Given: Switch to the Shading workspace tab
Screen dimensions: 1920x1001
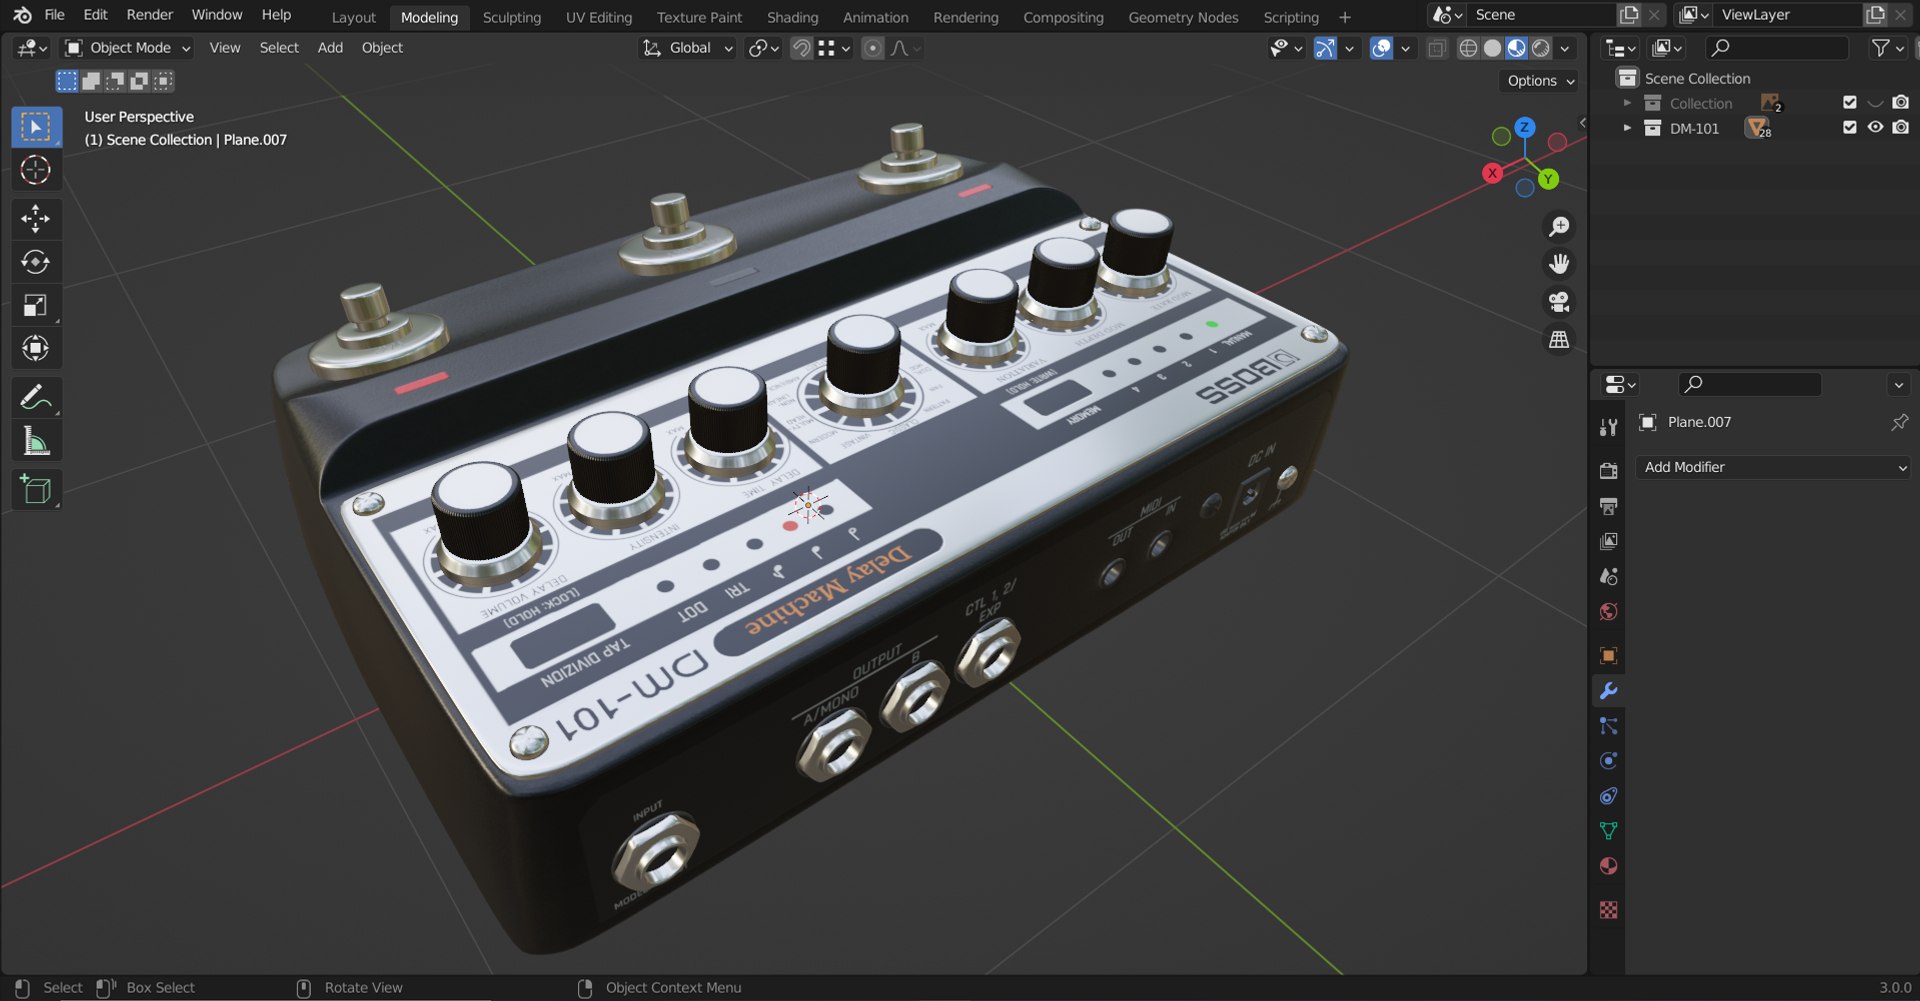Looking at the screenshot, I should pos(792,17).
